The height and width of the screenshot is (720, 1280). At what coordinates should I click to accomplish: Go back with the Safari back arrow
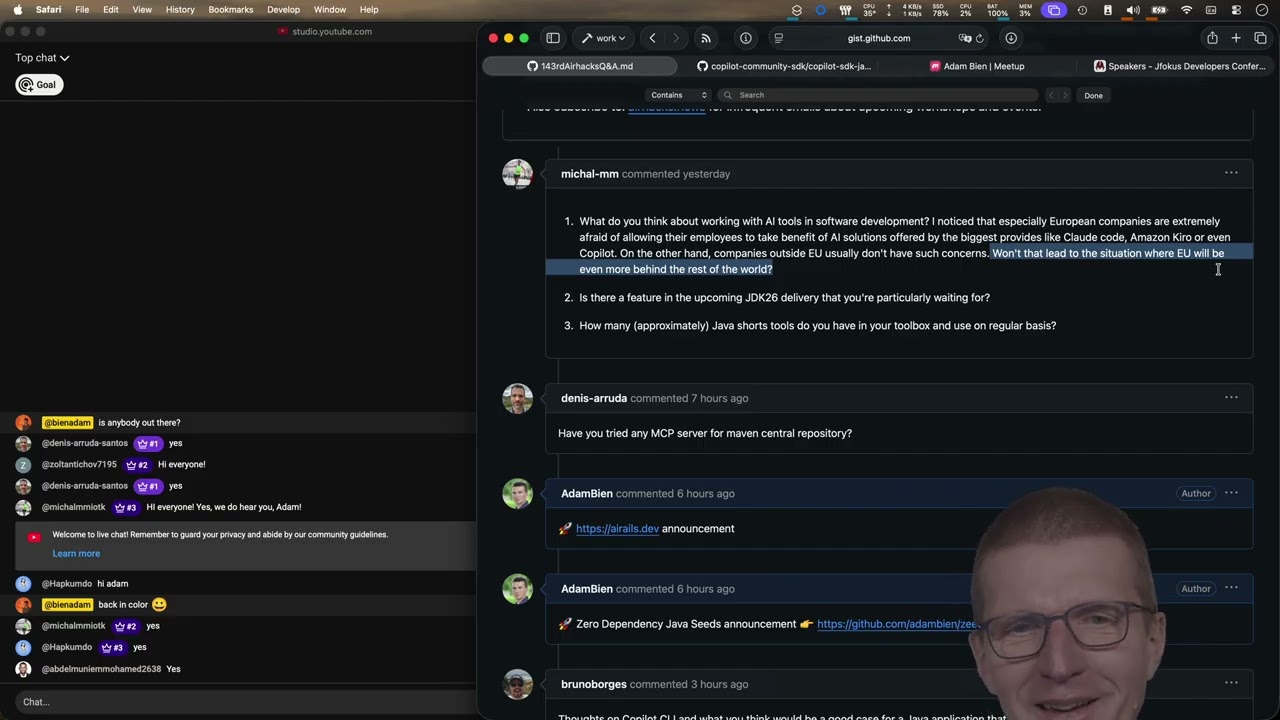pos(652,38)
